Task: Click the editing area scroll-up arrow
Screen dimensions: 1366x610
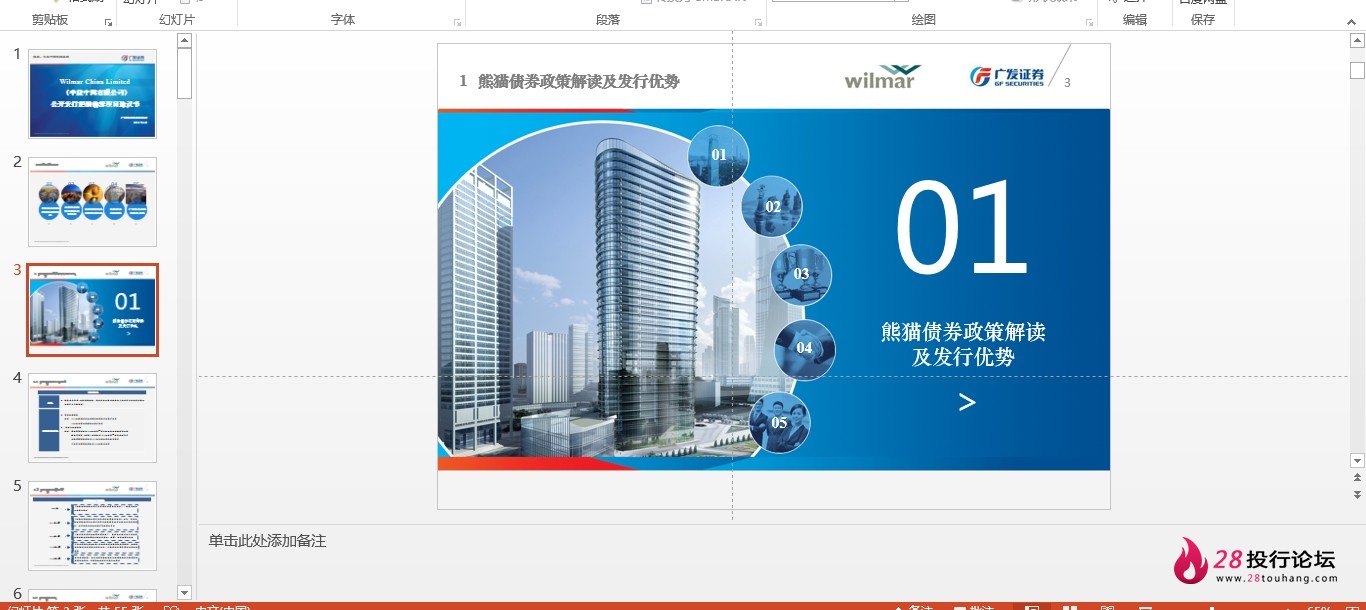Action: [x=1357, y=41]
